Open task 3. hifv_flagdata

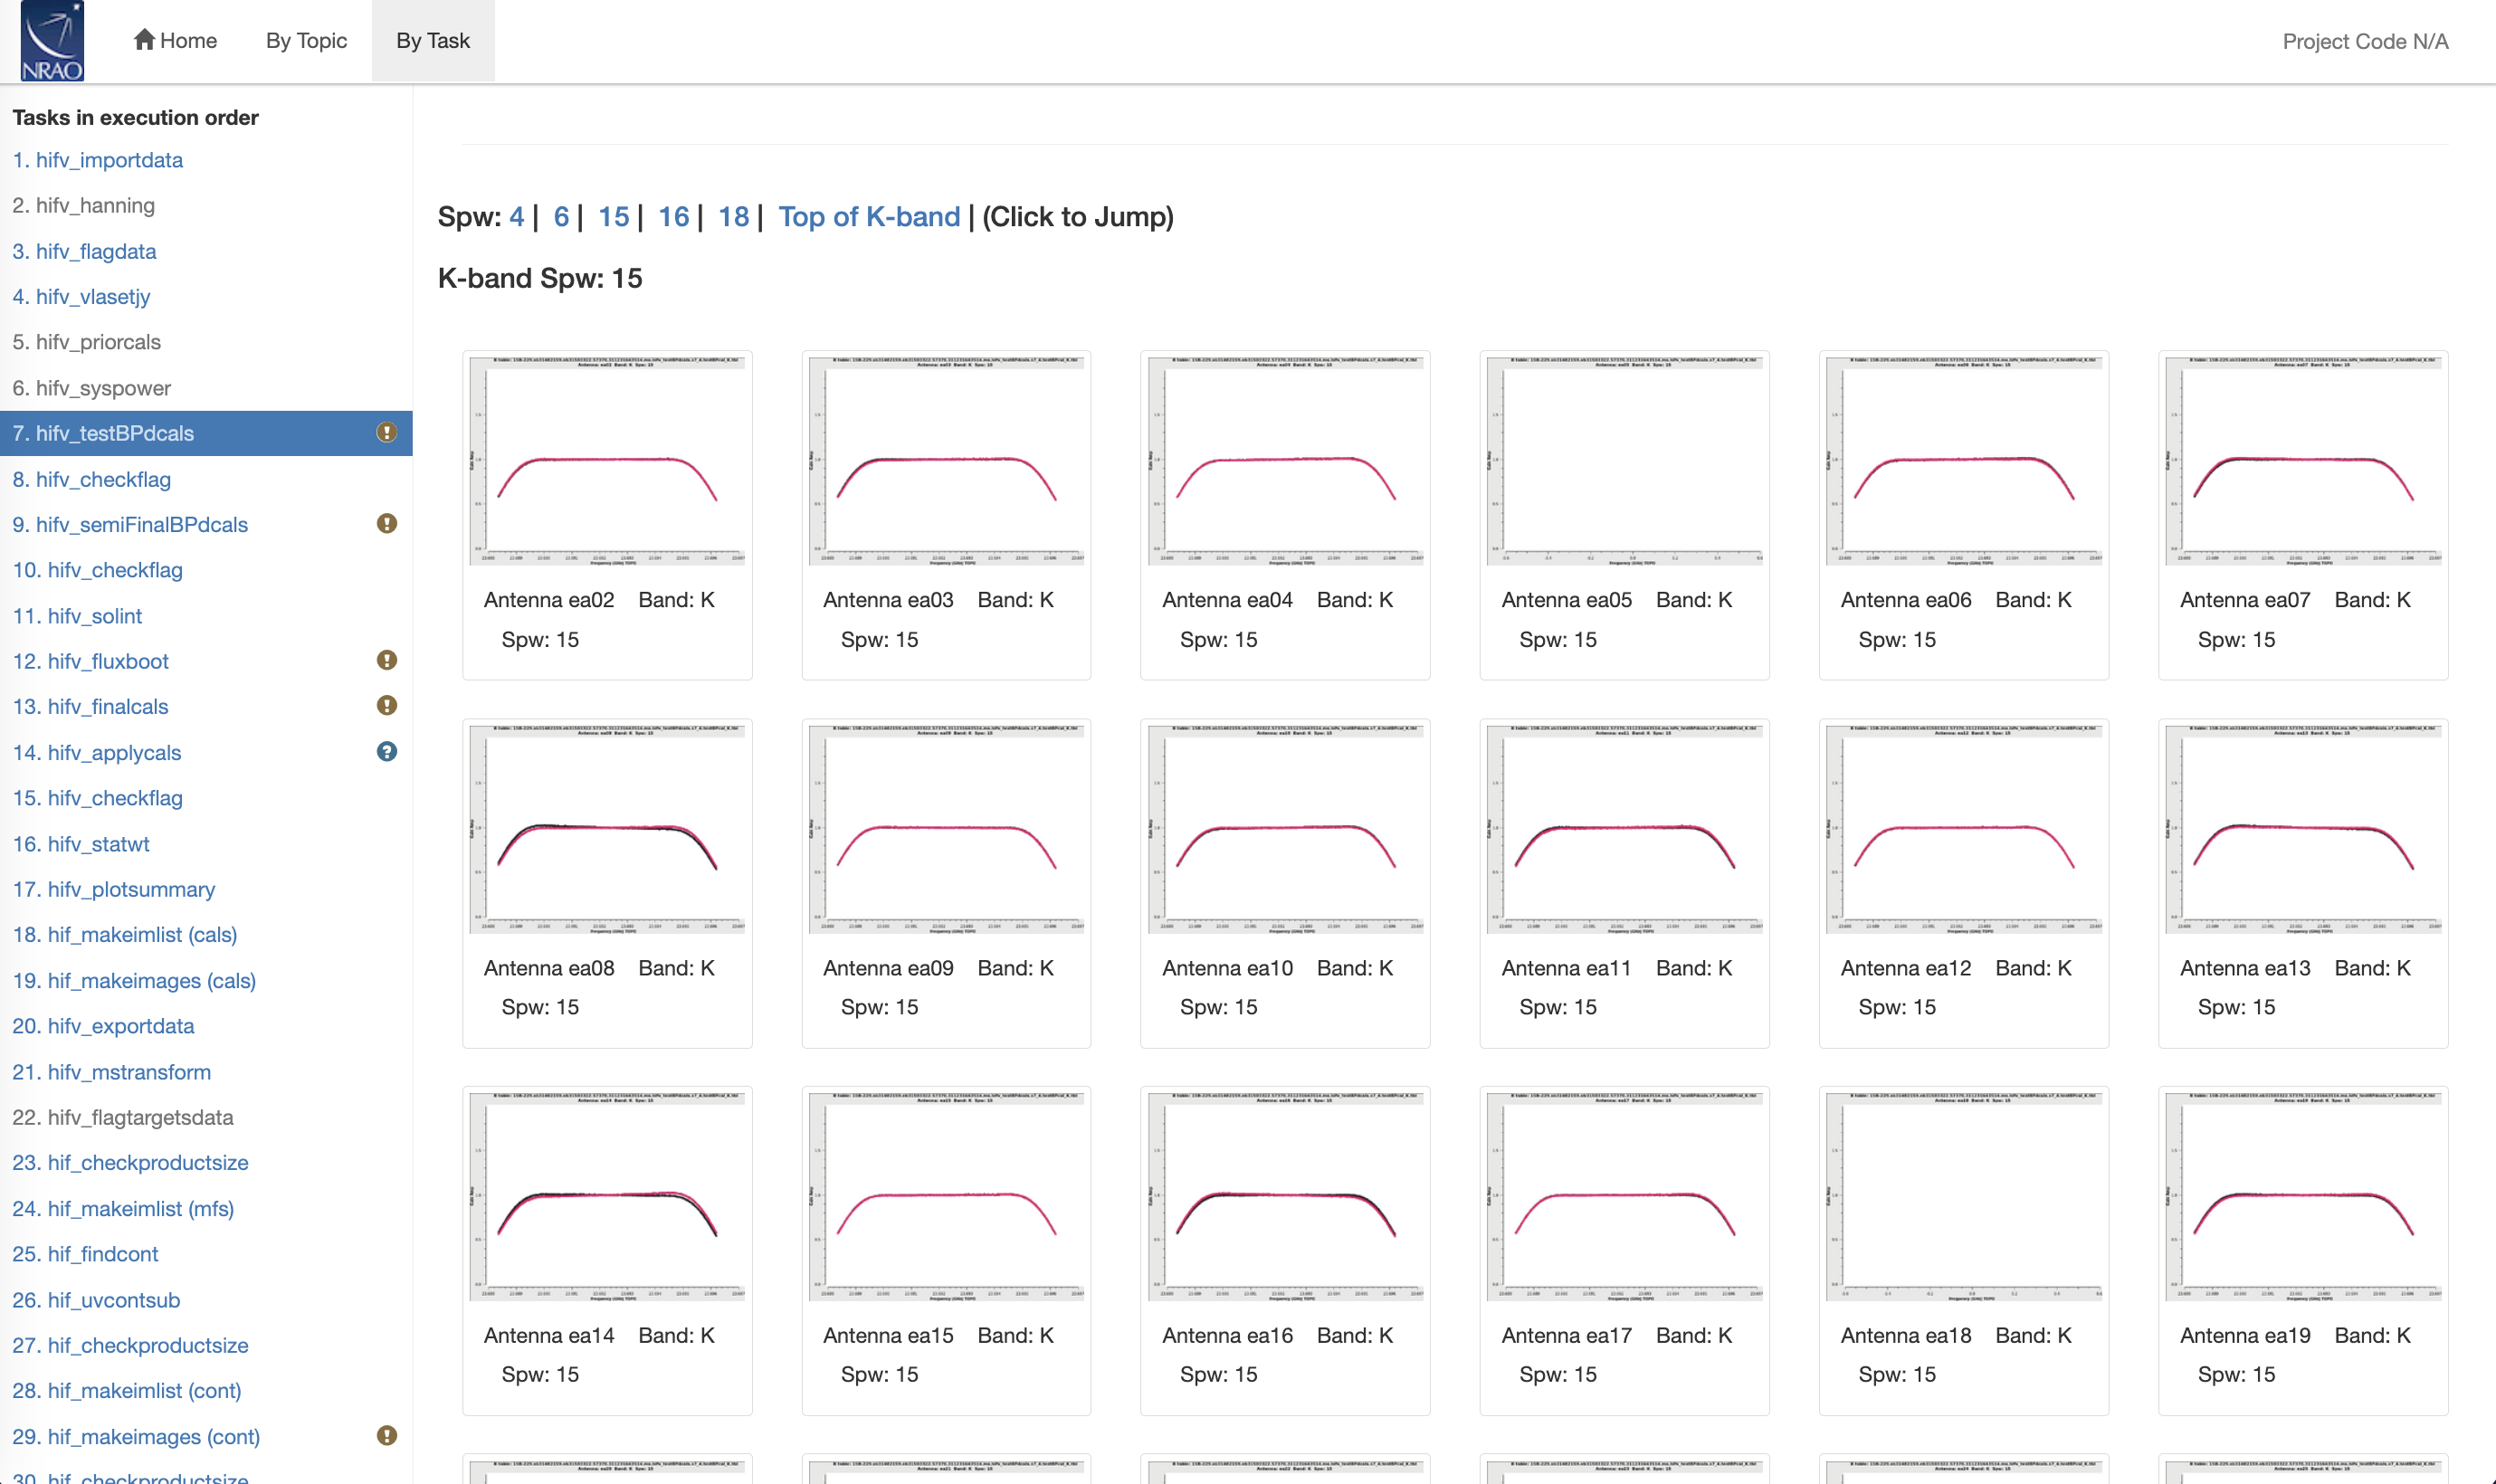coord(84,251)
